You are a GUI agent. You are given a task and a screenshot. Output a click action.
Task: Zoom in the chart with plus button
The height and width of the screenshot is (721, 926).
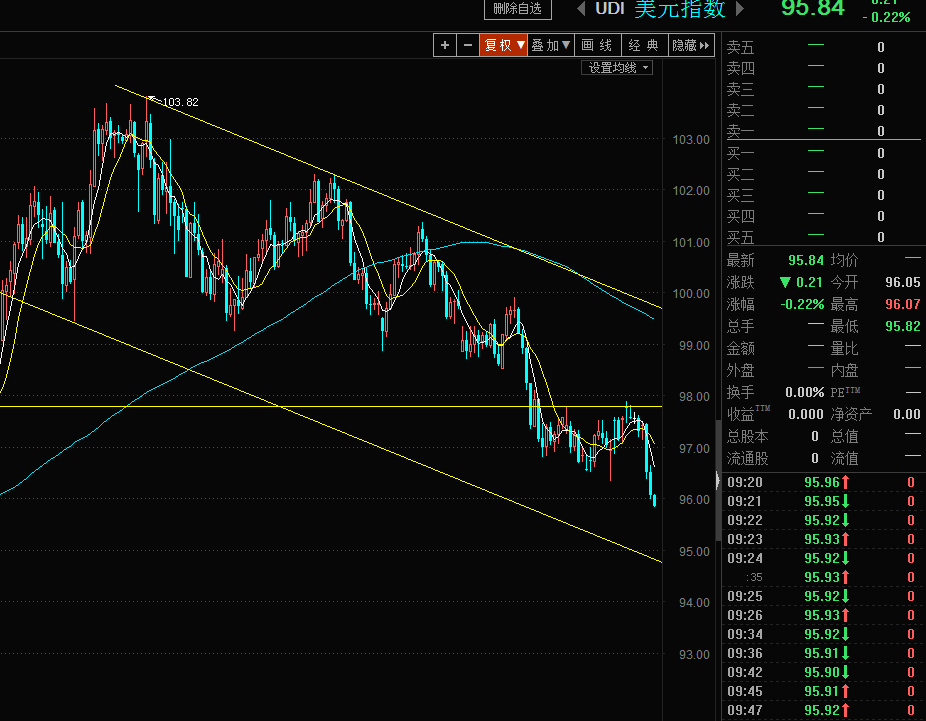445,45
